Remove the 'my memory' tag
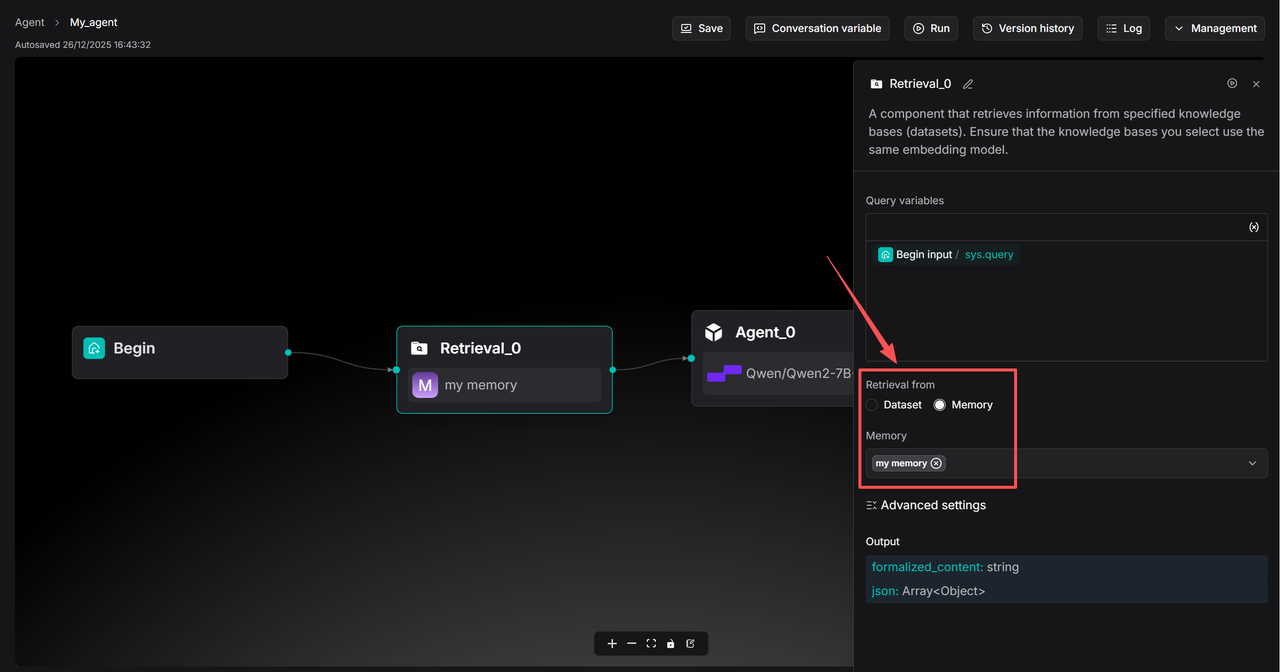 point(936,464)
